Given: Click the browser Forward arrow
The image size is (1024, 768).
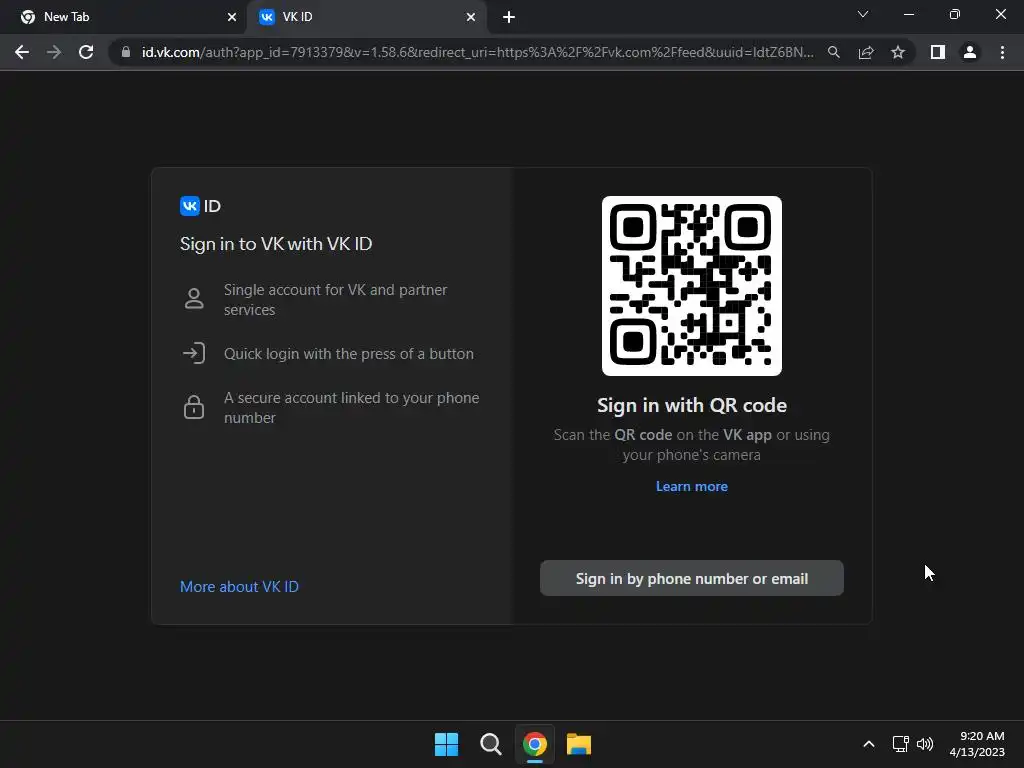Looking at the screenshot, I should point(54,52).
